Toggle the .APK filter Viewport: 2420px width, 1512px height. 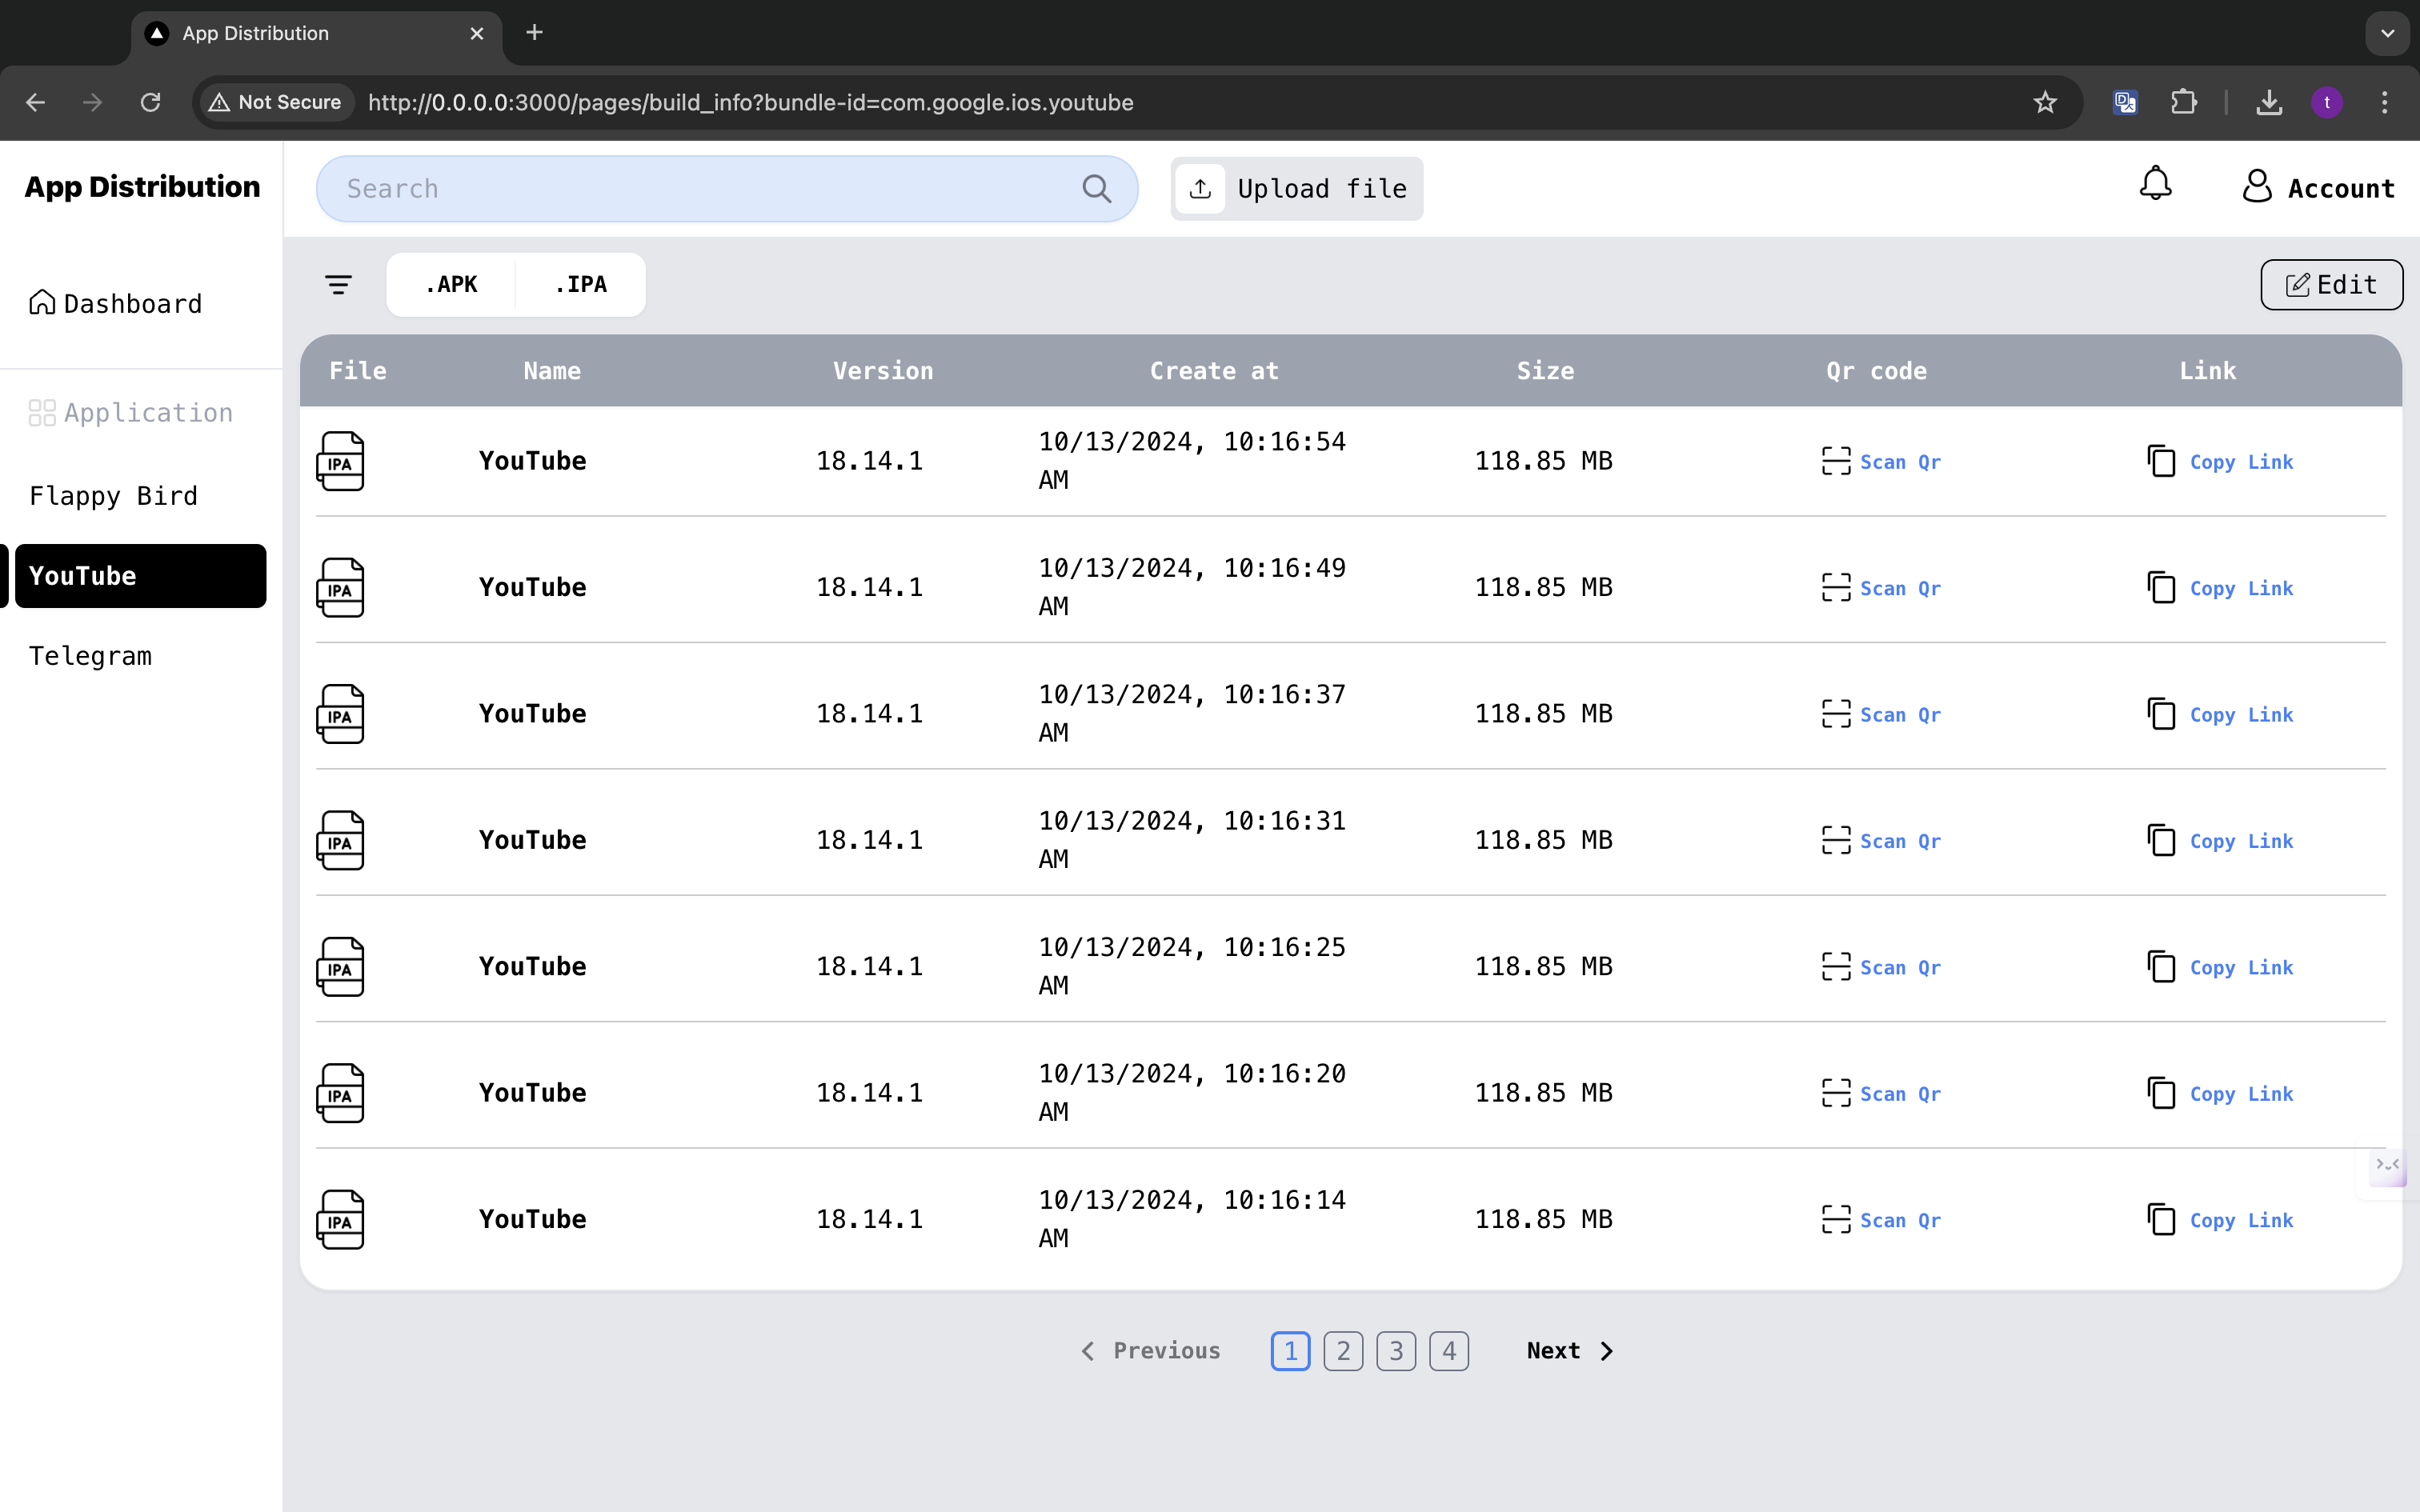coord(451,285)
